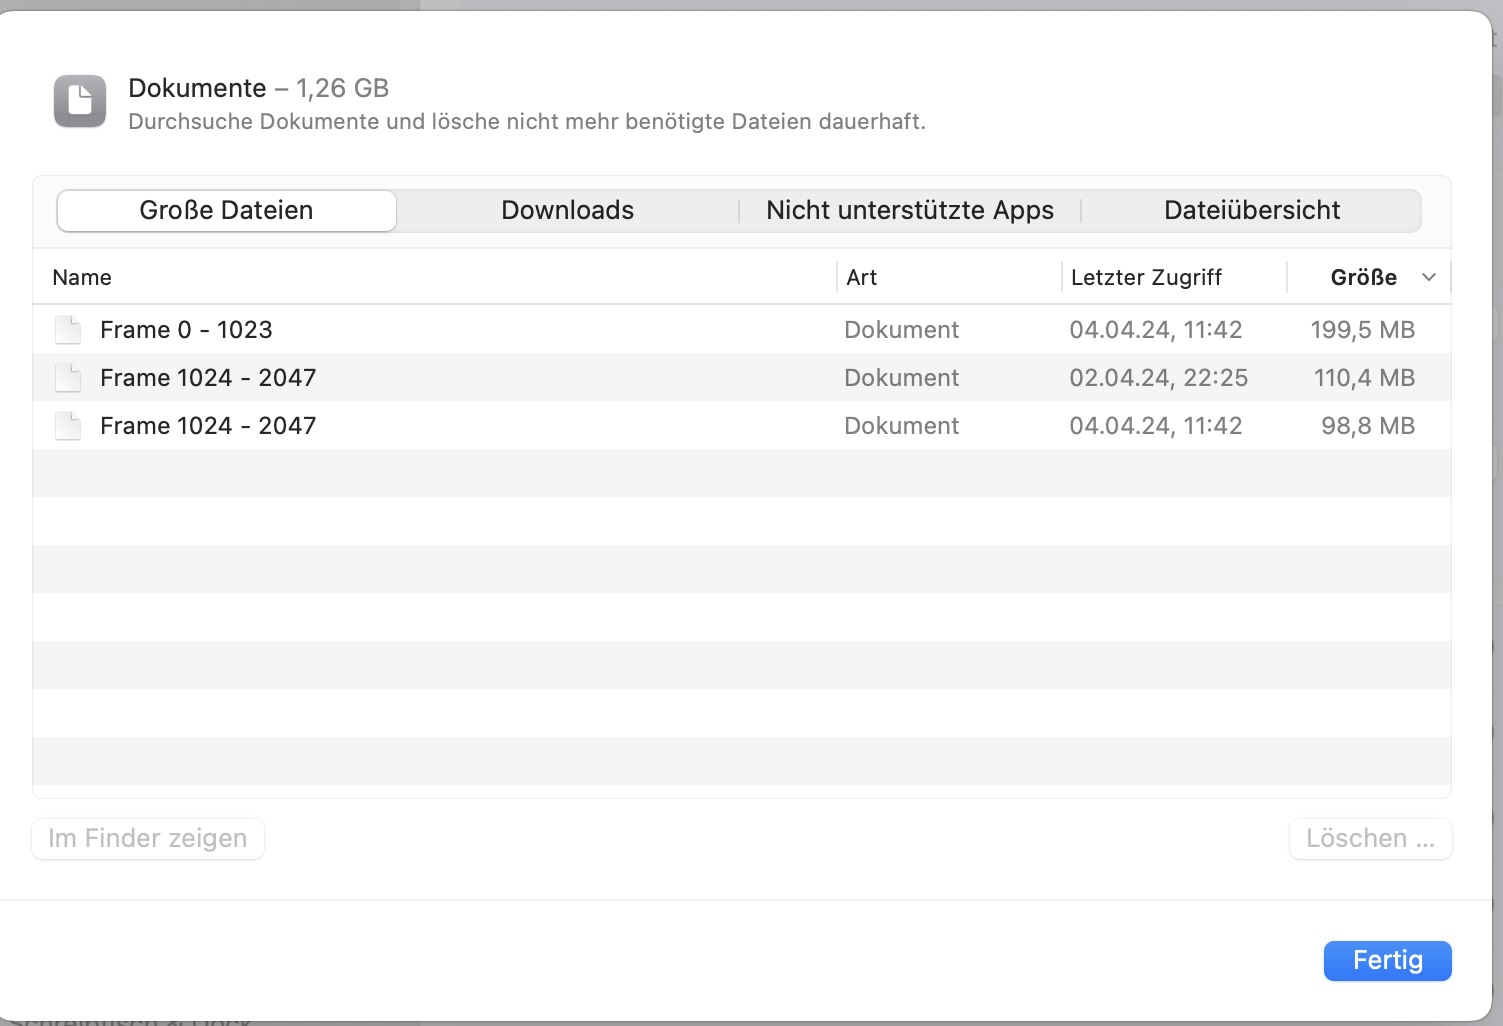The image size is (1503, 1026).
Task: Click the Größe column header label
Action: [1363, 278]
